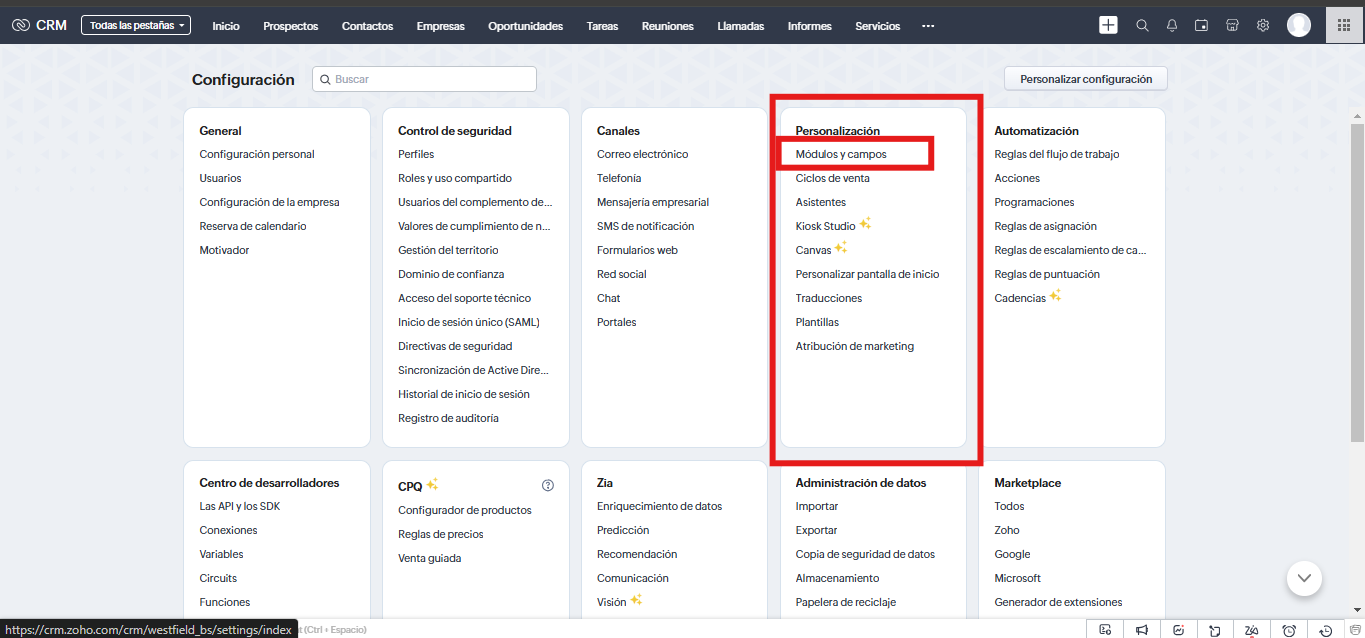Open the alarm clock reminders icon
The height and width of the screenshot is (638, 1365).
click(x=1289, y=630)
